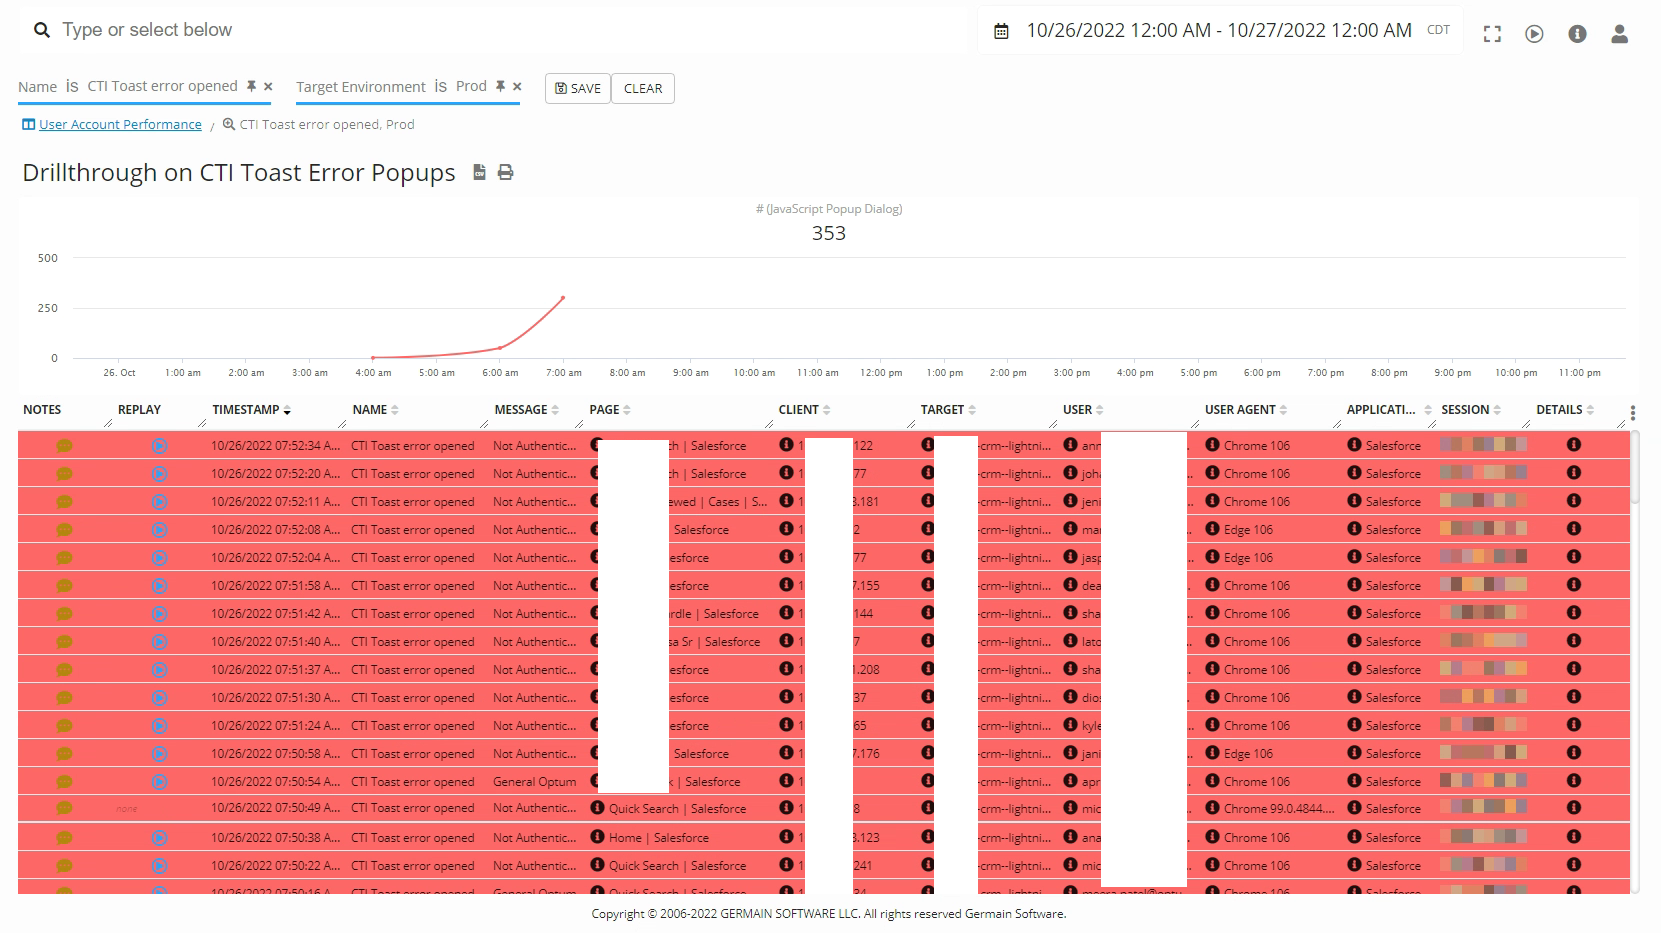
Task: Show details info for the first row
Action: click(1573, 445)
